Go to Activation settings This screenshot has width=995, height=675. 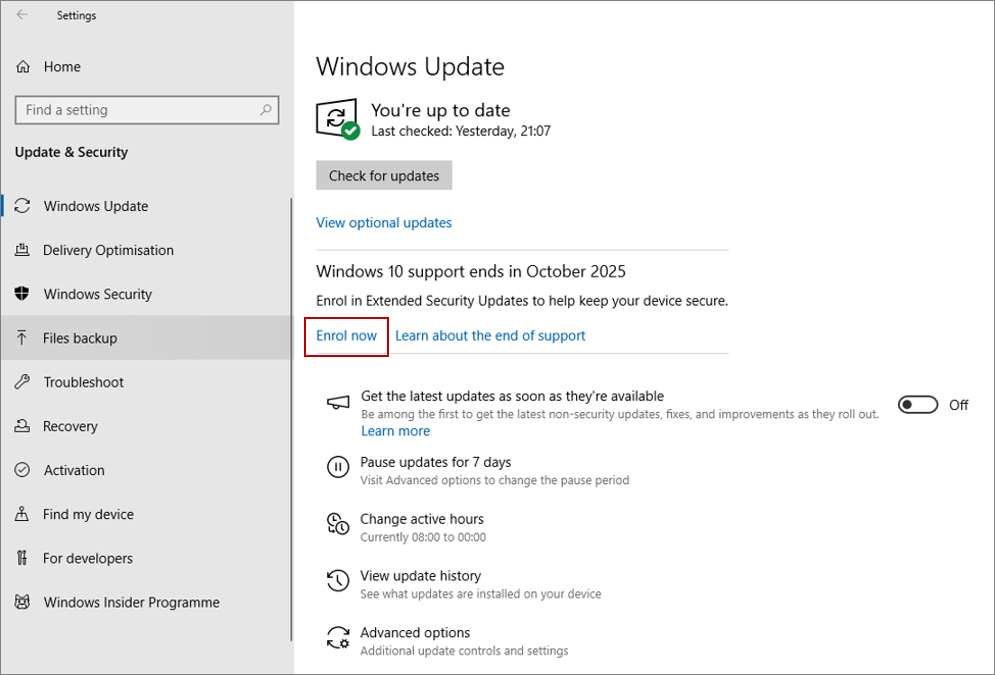146,470
